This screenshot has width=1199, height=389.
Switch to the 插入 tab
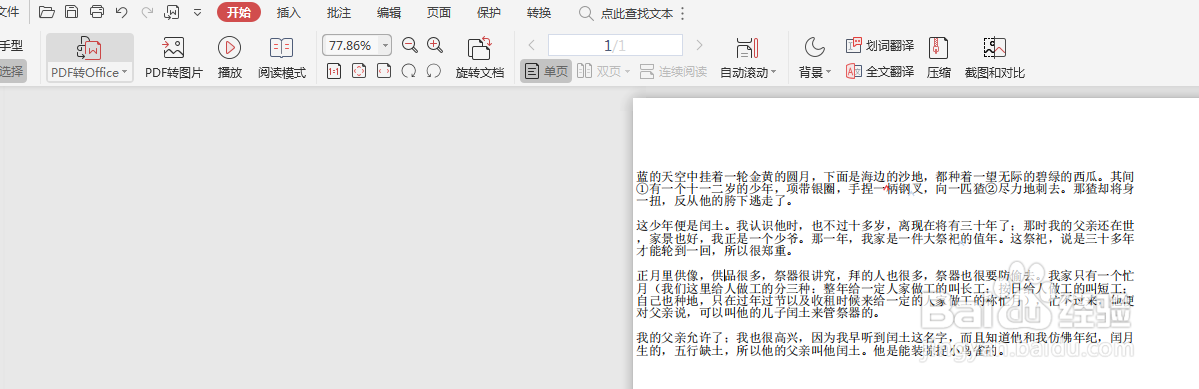pyautogui.click(x=288, y=13)
